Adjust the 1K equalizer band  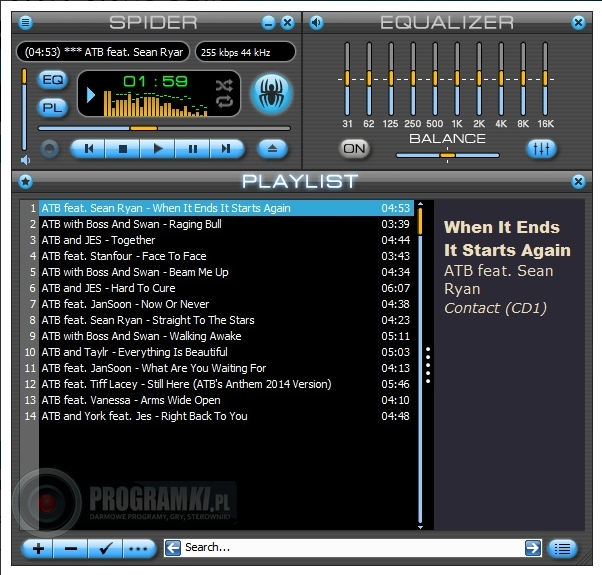click(x=457, y=79)
